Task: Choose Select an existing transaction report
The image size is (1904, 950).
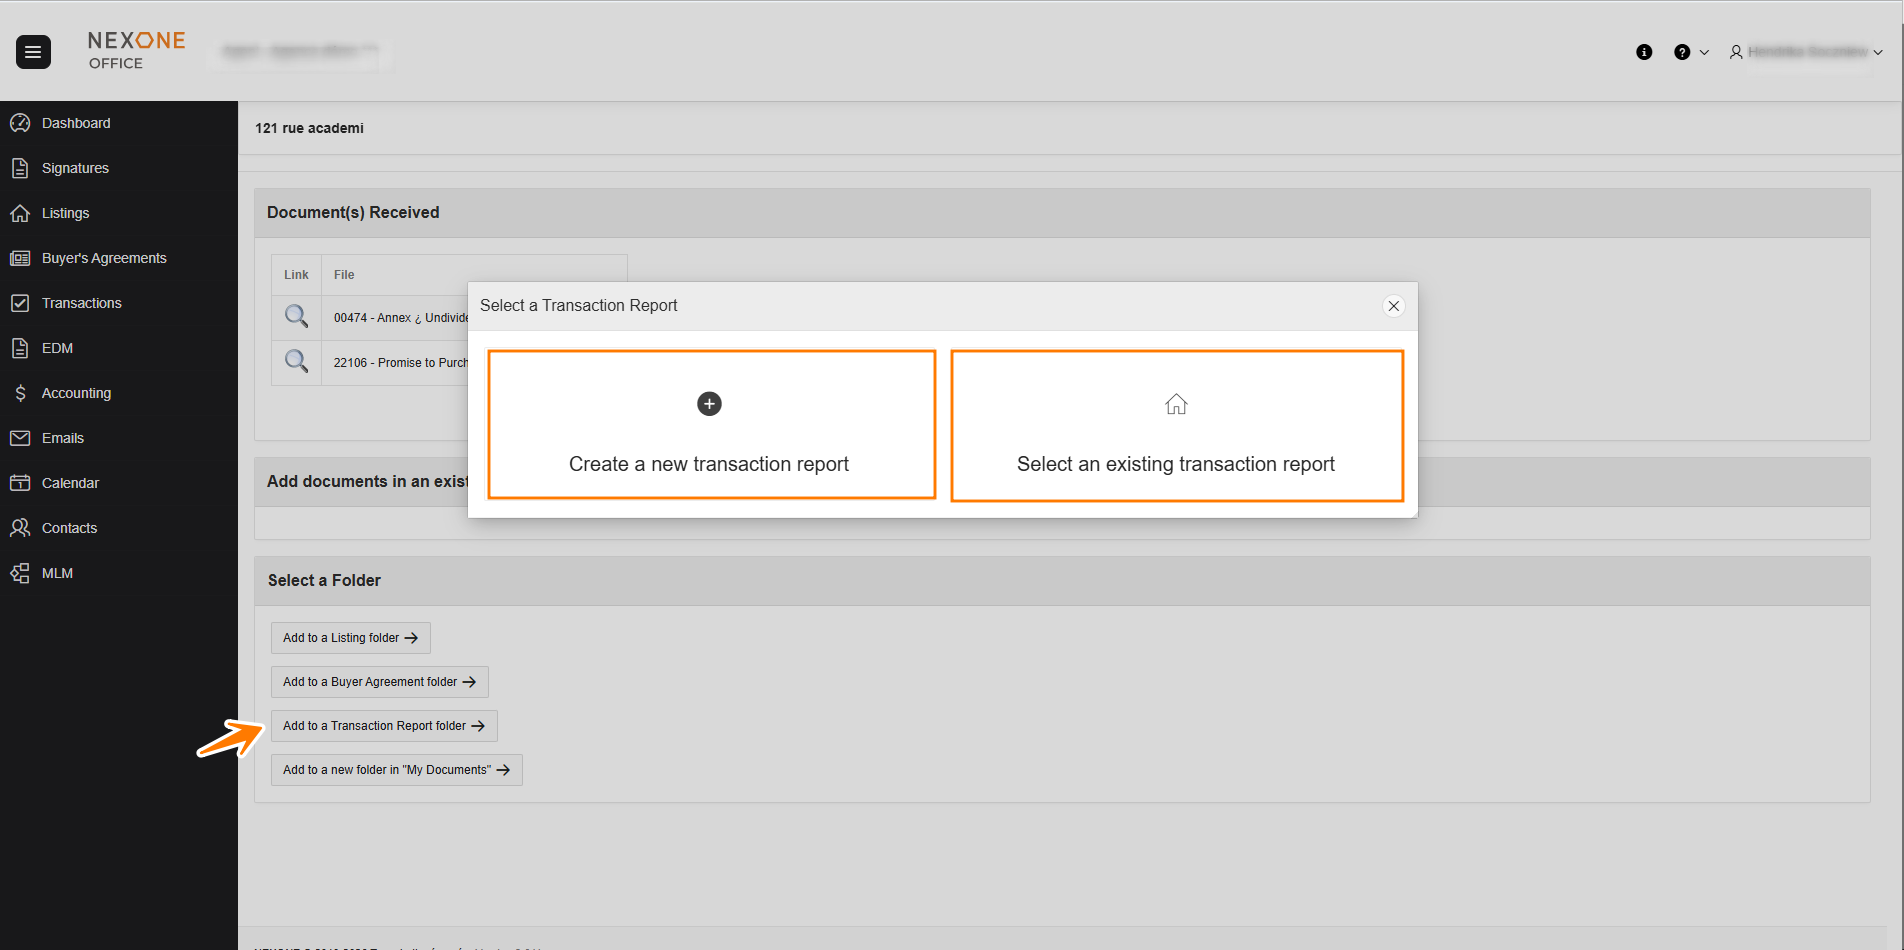Action: tap(1177, 425)
